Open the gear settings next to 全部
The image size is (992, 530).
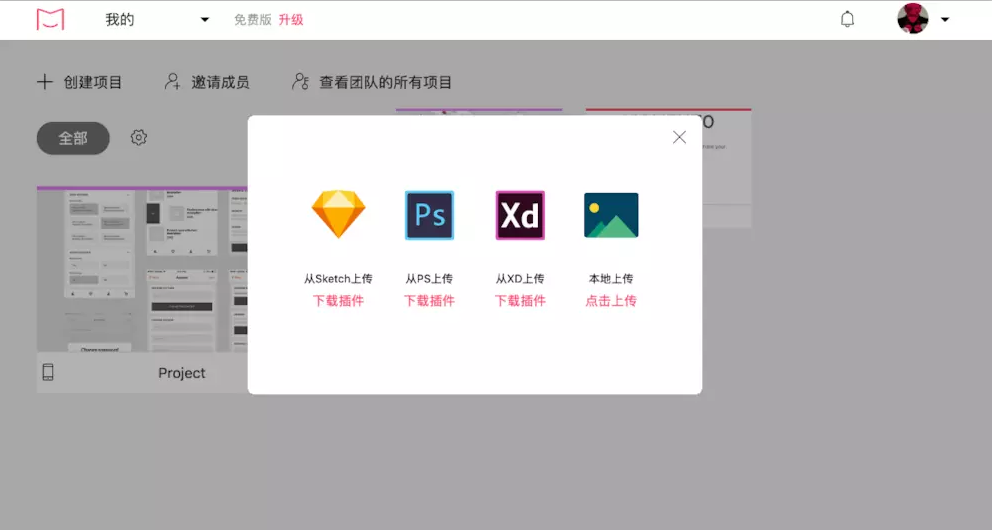139,137
